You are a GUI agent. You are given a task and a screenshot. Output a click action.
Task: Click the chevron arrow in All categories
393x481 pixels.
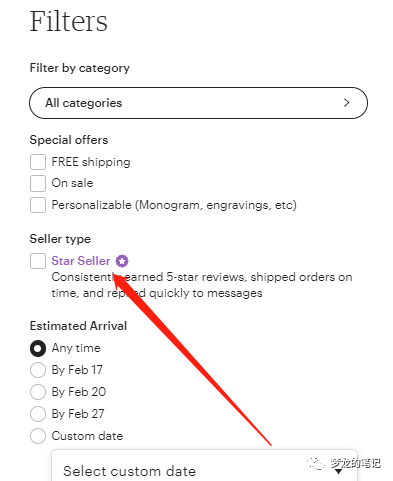347,103
